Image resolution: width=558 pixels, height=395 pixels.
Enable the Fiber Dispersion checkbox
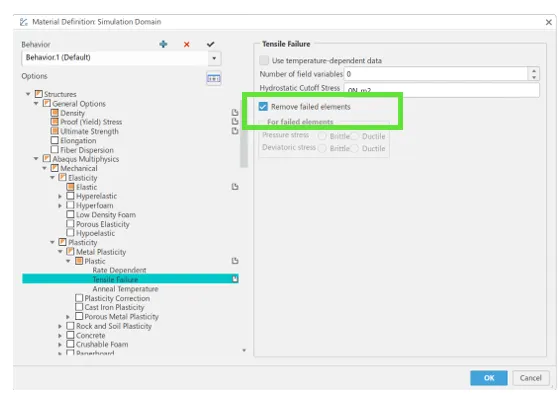click(54, 149)
